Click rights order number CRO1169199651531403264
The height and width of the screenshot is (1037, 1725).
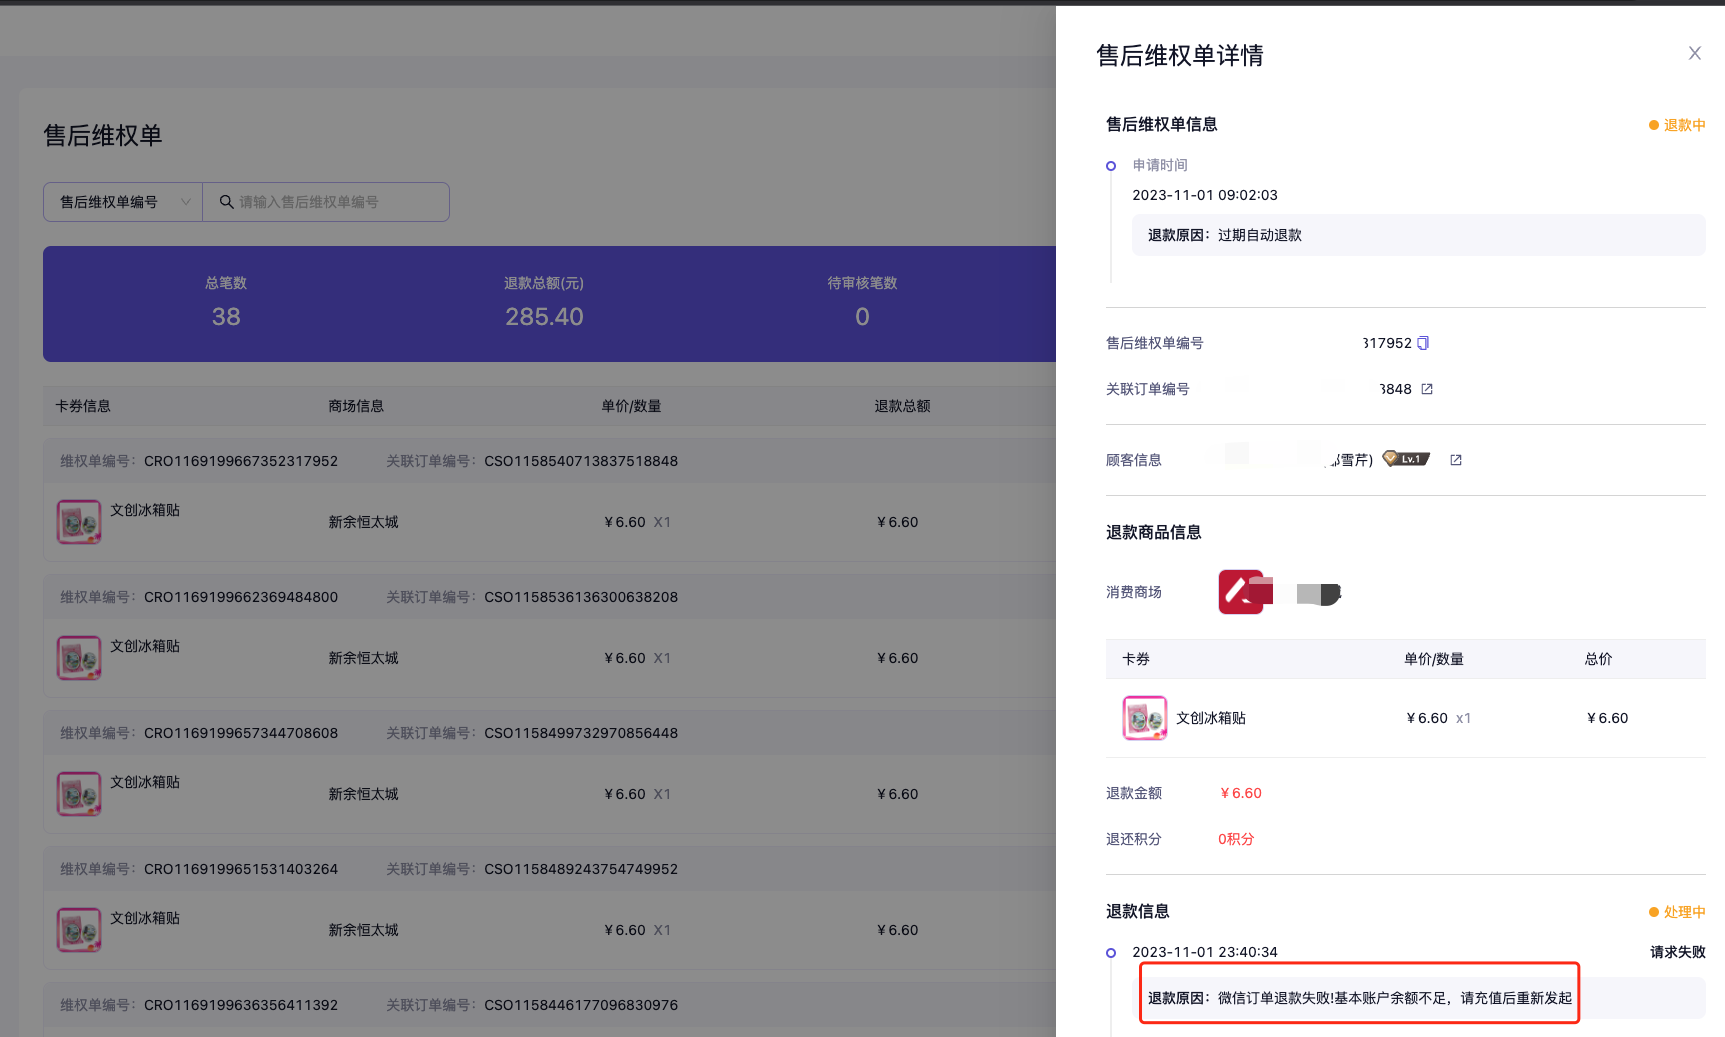pos(240,869)
